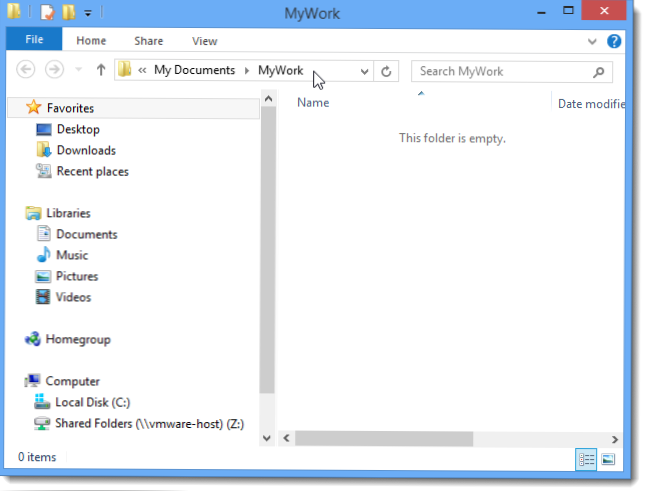Viewport: 645px width, 491px height.
Task: Open the File menu
Action: click(x=33, y=41)
